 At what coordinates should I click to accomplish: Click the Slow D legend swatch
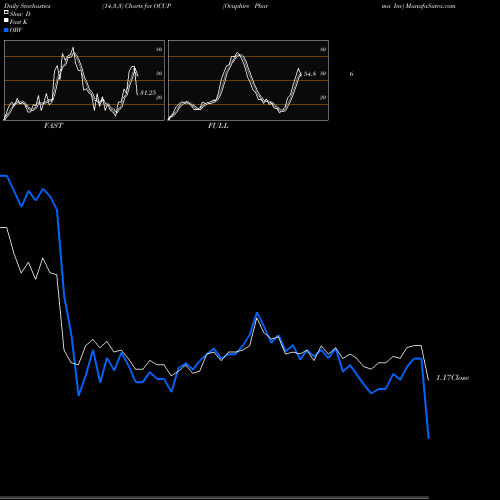[x=6, y=12]
